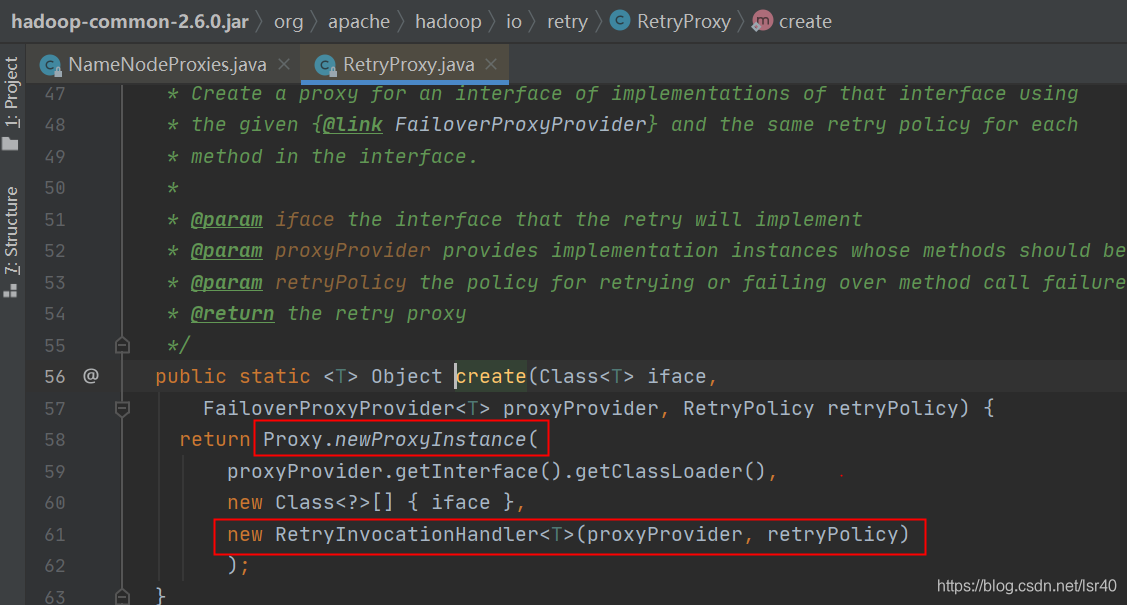The width and height of the screenshot is (1127, 605).
Task: Click Proxy.newProxyInstance call
Action: tap(400, 439)
